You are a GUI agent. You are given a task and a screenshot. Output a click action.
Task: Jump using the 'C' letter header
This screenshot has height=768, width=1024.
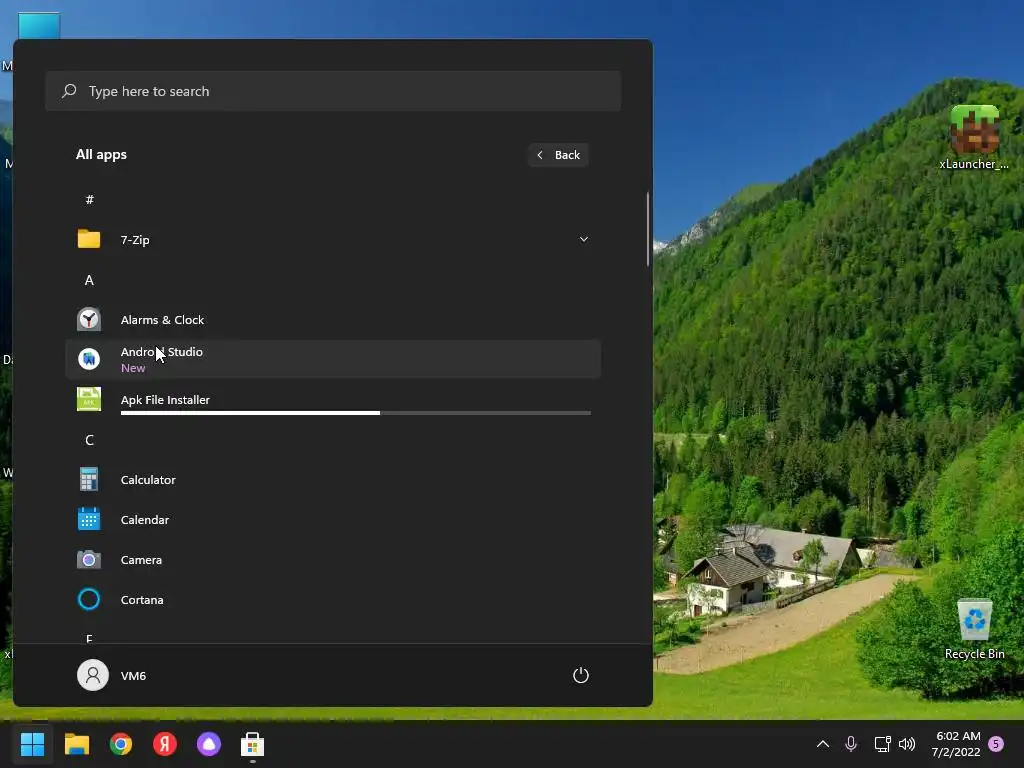pyautogui.click(x=89, y=440)
